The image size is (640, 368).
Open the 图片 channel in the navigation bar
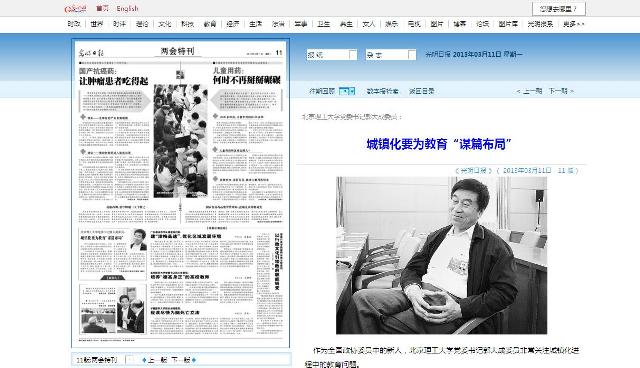tap(437, 24)
